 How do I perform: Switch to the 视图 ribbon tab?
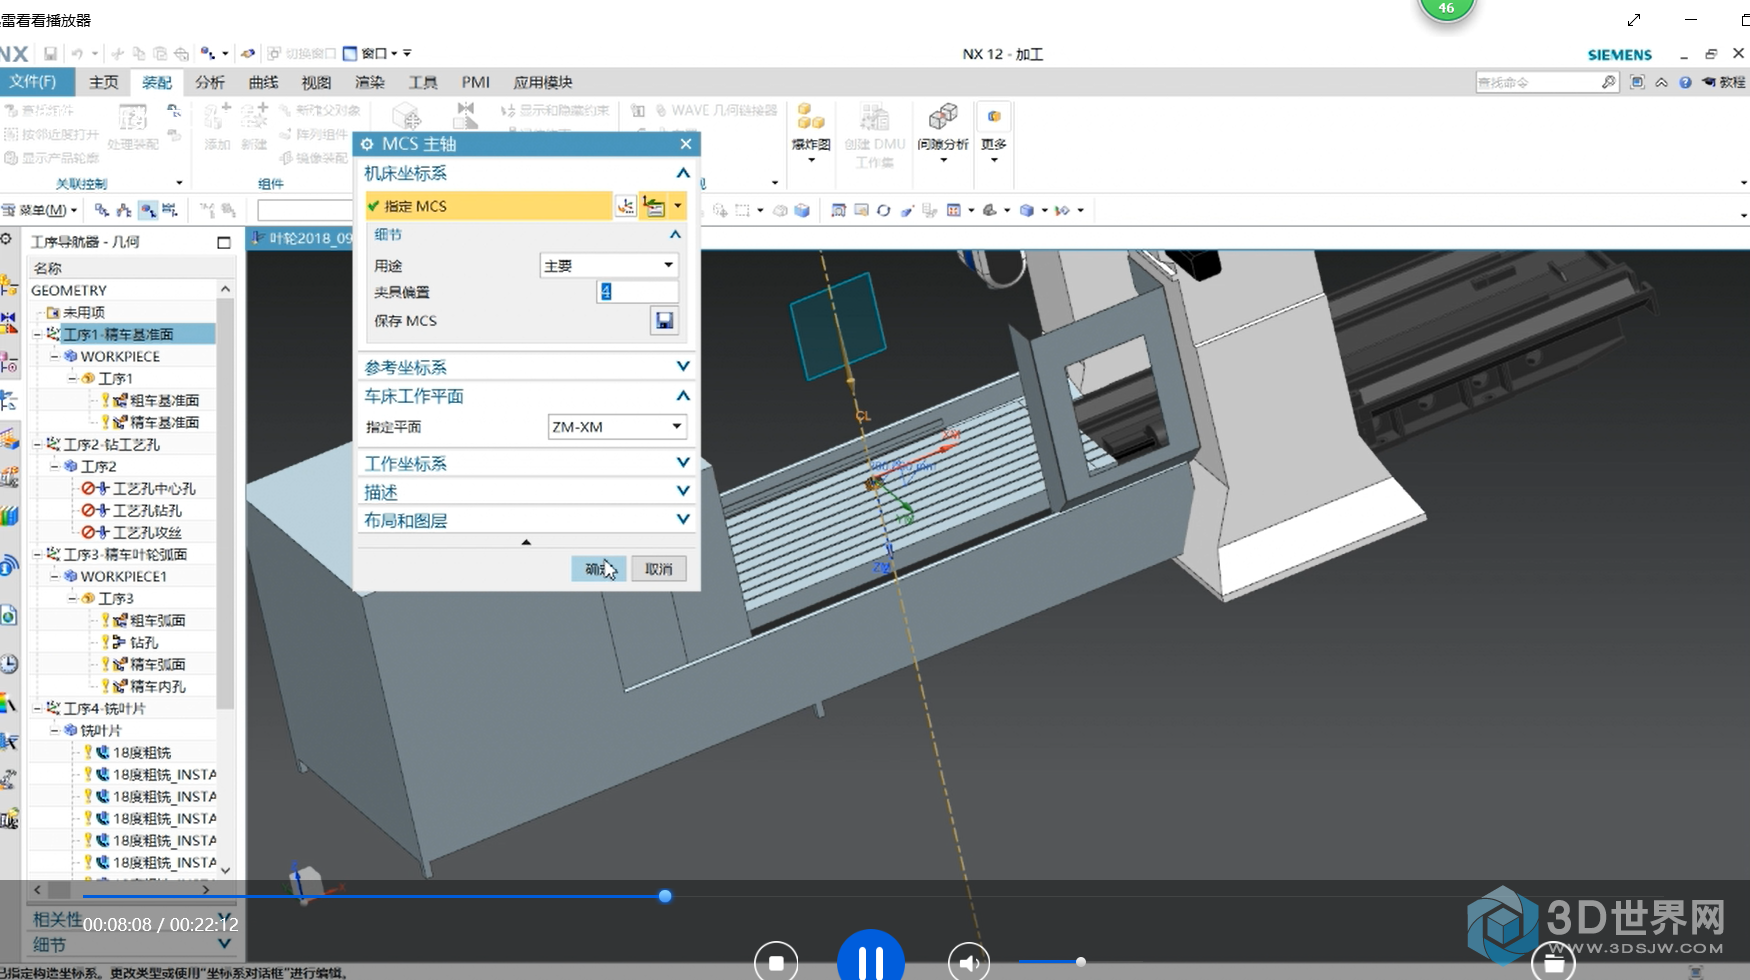(316, 82)
